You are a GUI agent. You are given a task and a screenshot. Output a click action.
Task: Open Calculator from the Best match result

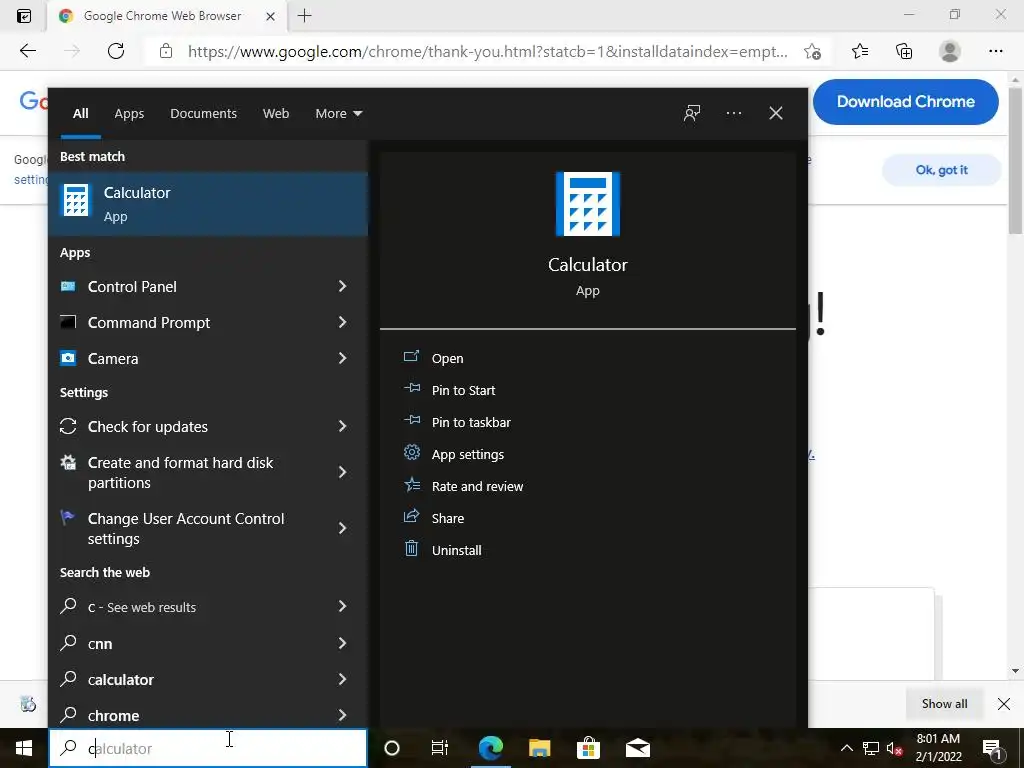(208, 203)
